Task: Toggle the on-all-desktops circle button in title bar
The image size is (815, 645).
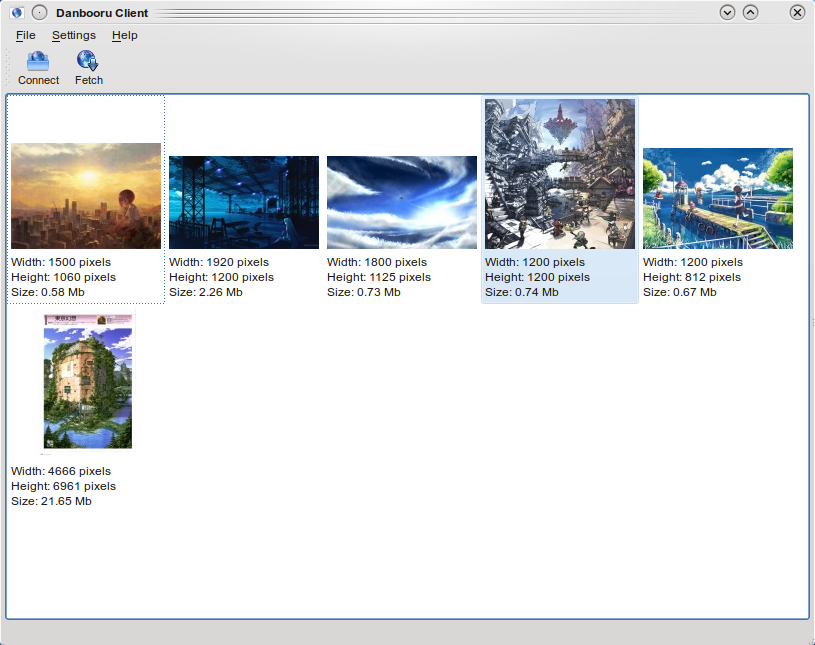Action: point(39,13)
